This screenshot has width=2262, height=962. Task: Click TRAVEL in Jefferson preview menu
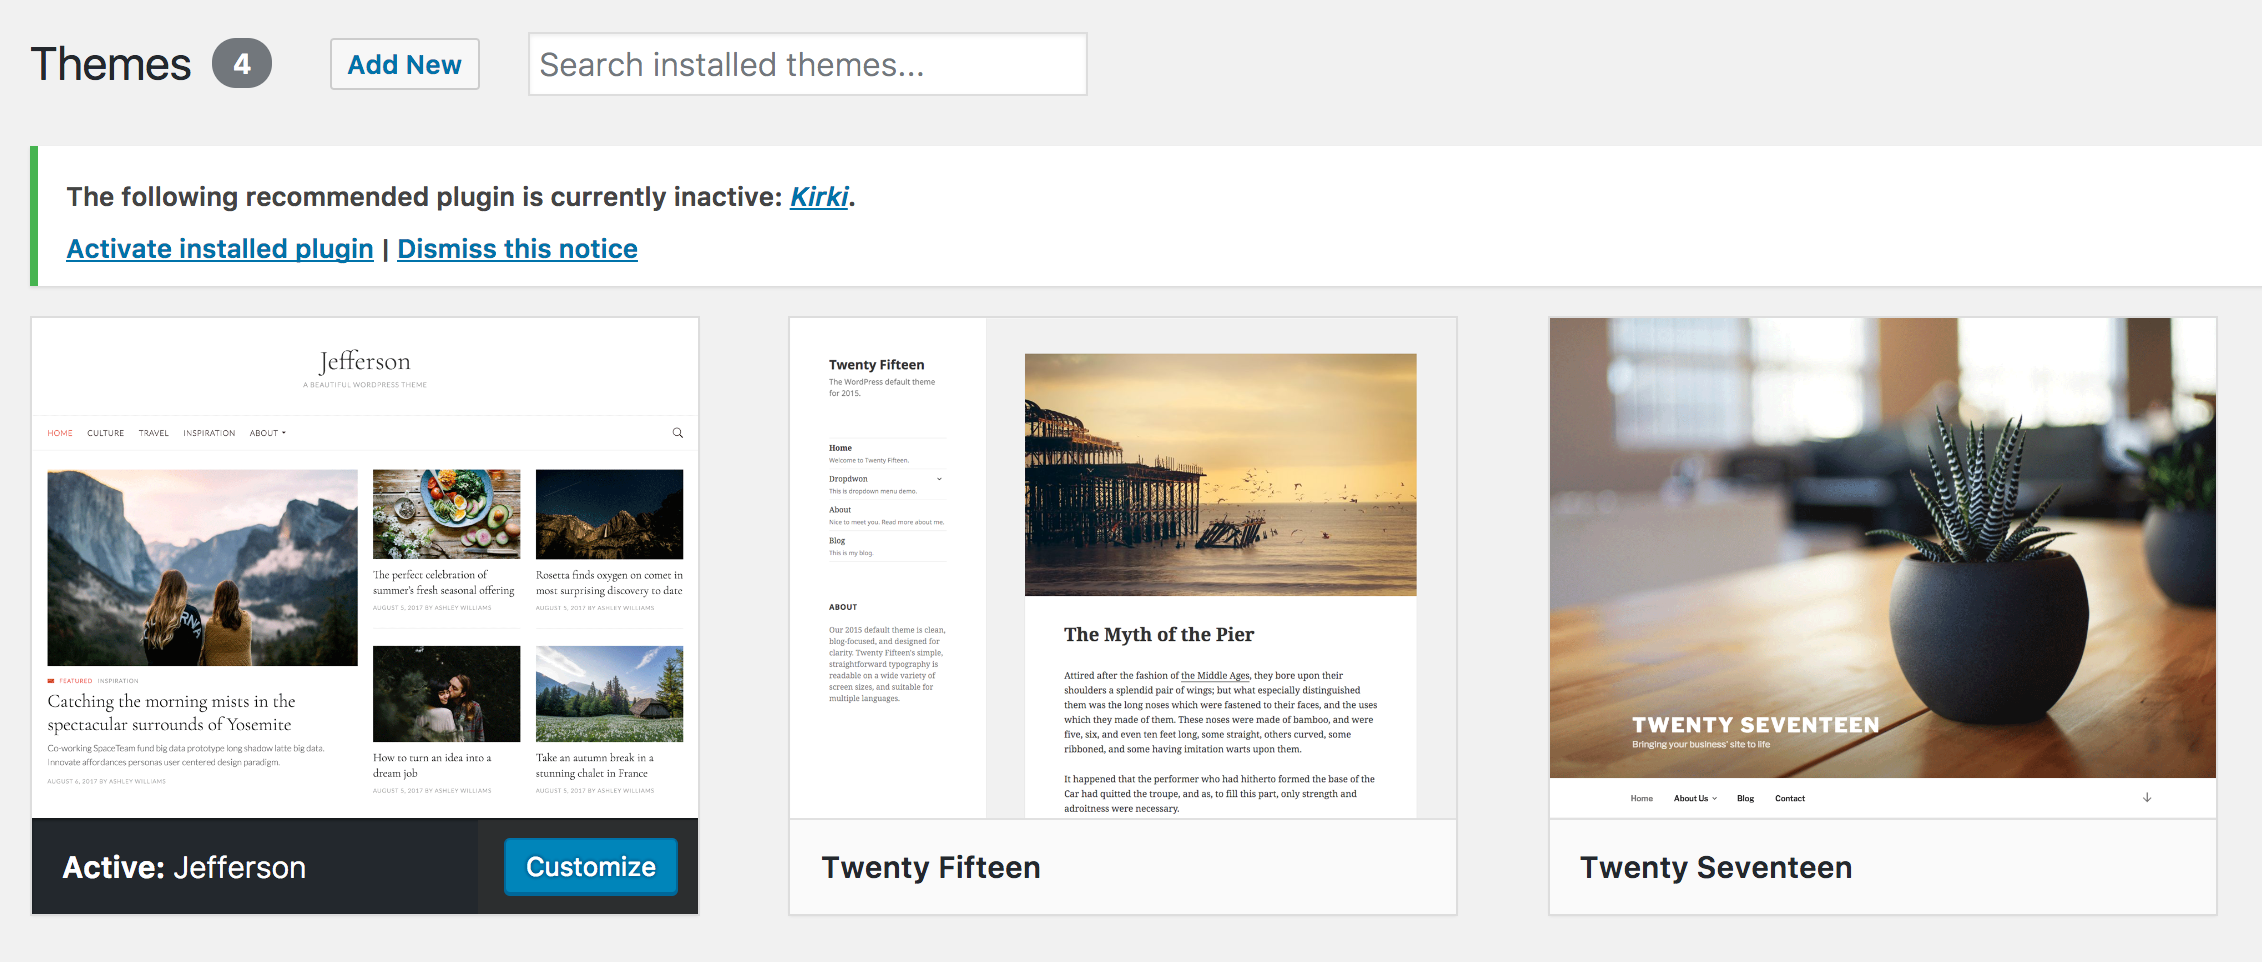(x=154, y=433)
